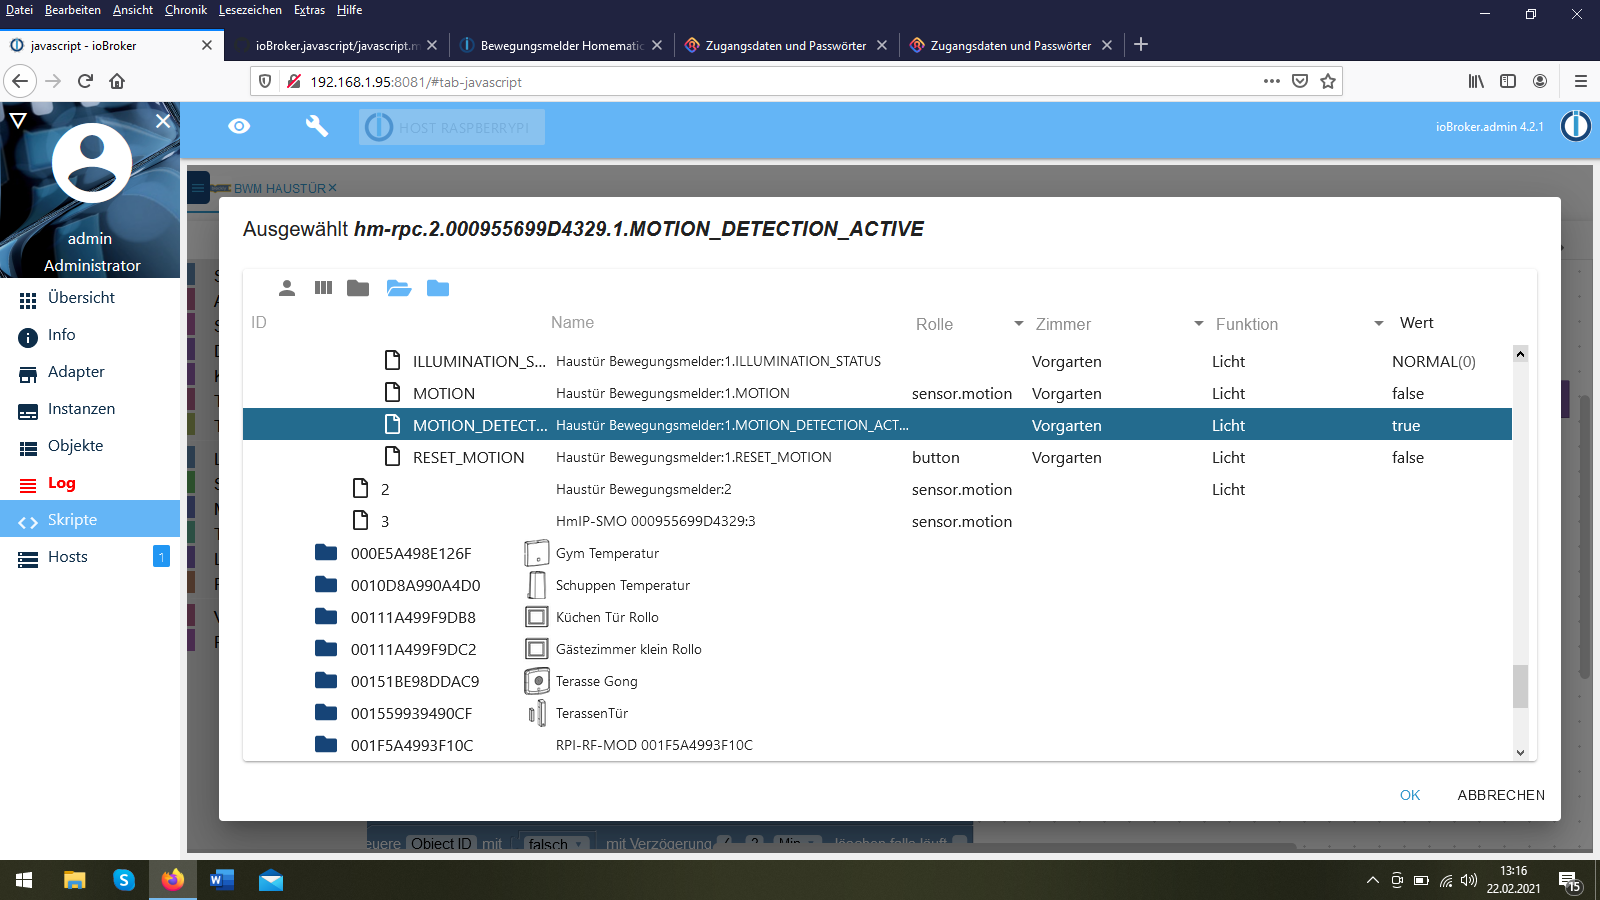Select the MOTION state row
Viewport: 1600px width, 900px height.
tap(877, 393)
